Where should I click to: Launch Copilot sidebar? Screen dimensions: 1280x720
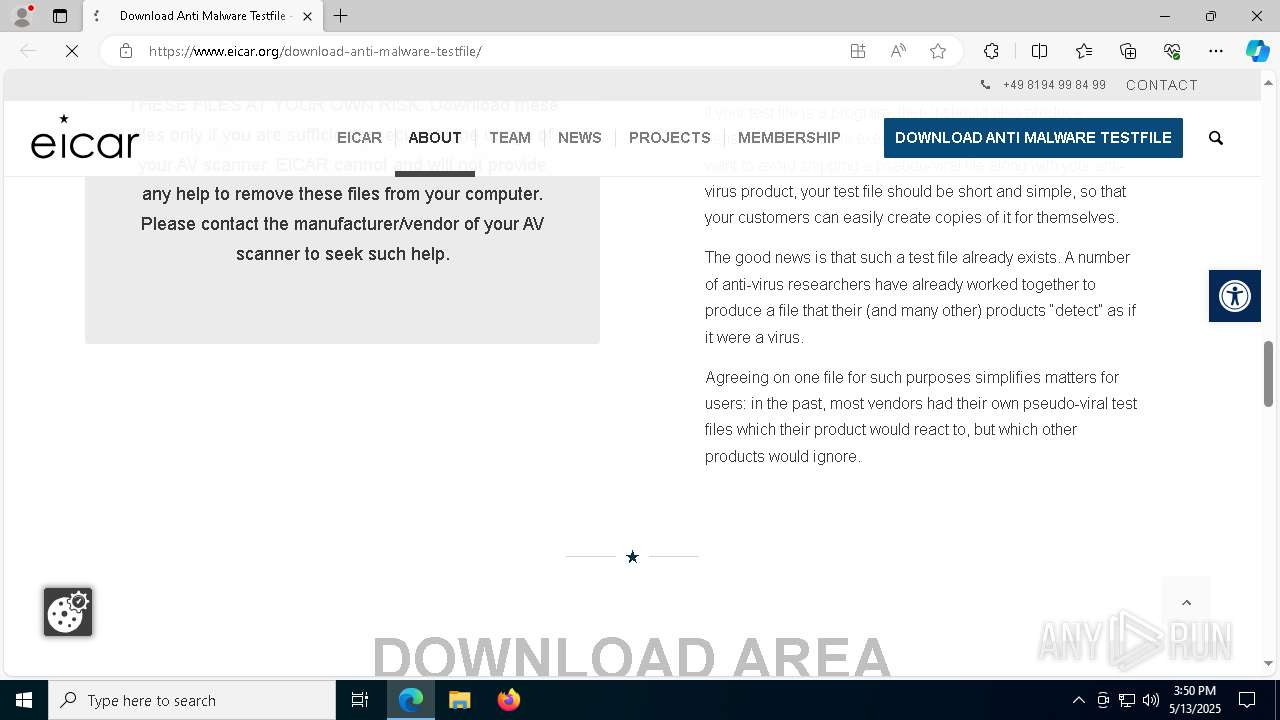pyautogui.click(x=1257, y=51)
